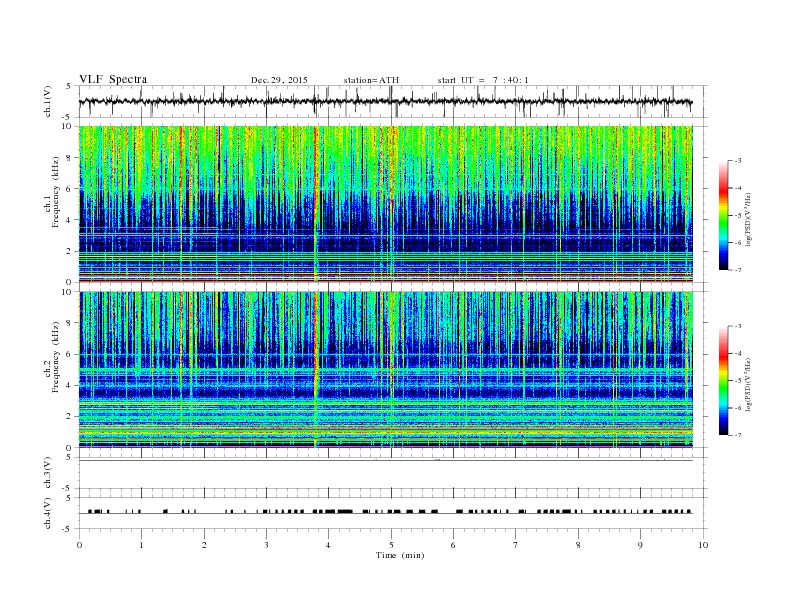Viewport: 792px width, 612px height.
Task: Click the red burst near 3.8 min in ch.1 spectrogram
Action: coord(316,202)
